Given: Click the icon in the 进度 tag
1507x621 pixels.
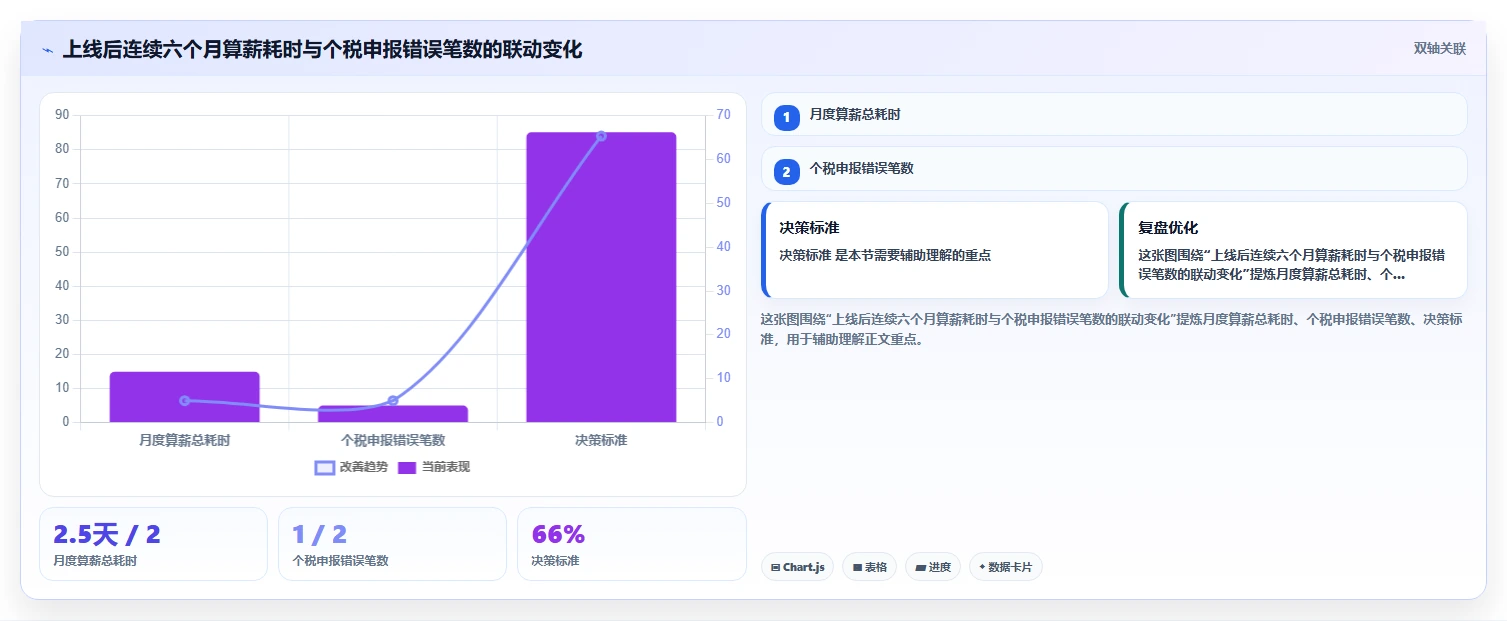Looking at the screenshot, I should (920, 567).
